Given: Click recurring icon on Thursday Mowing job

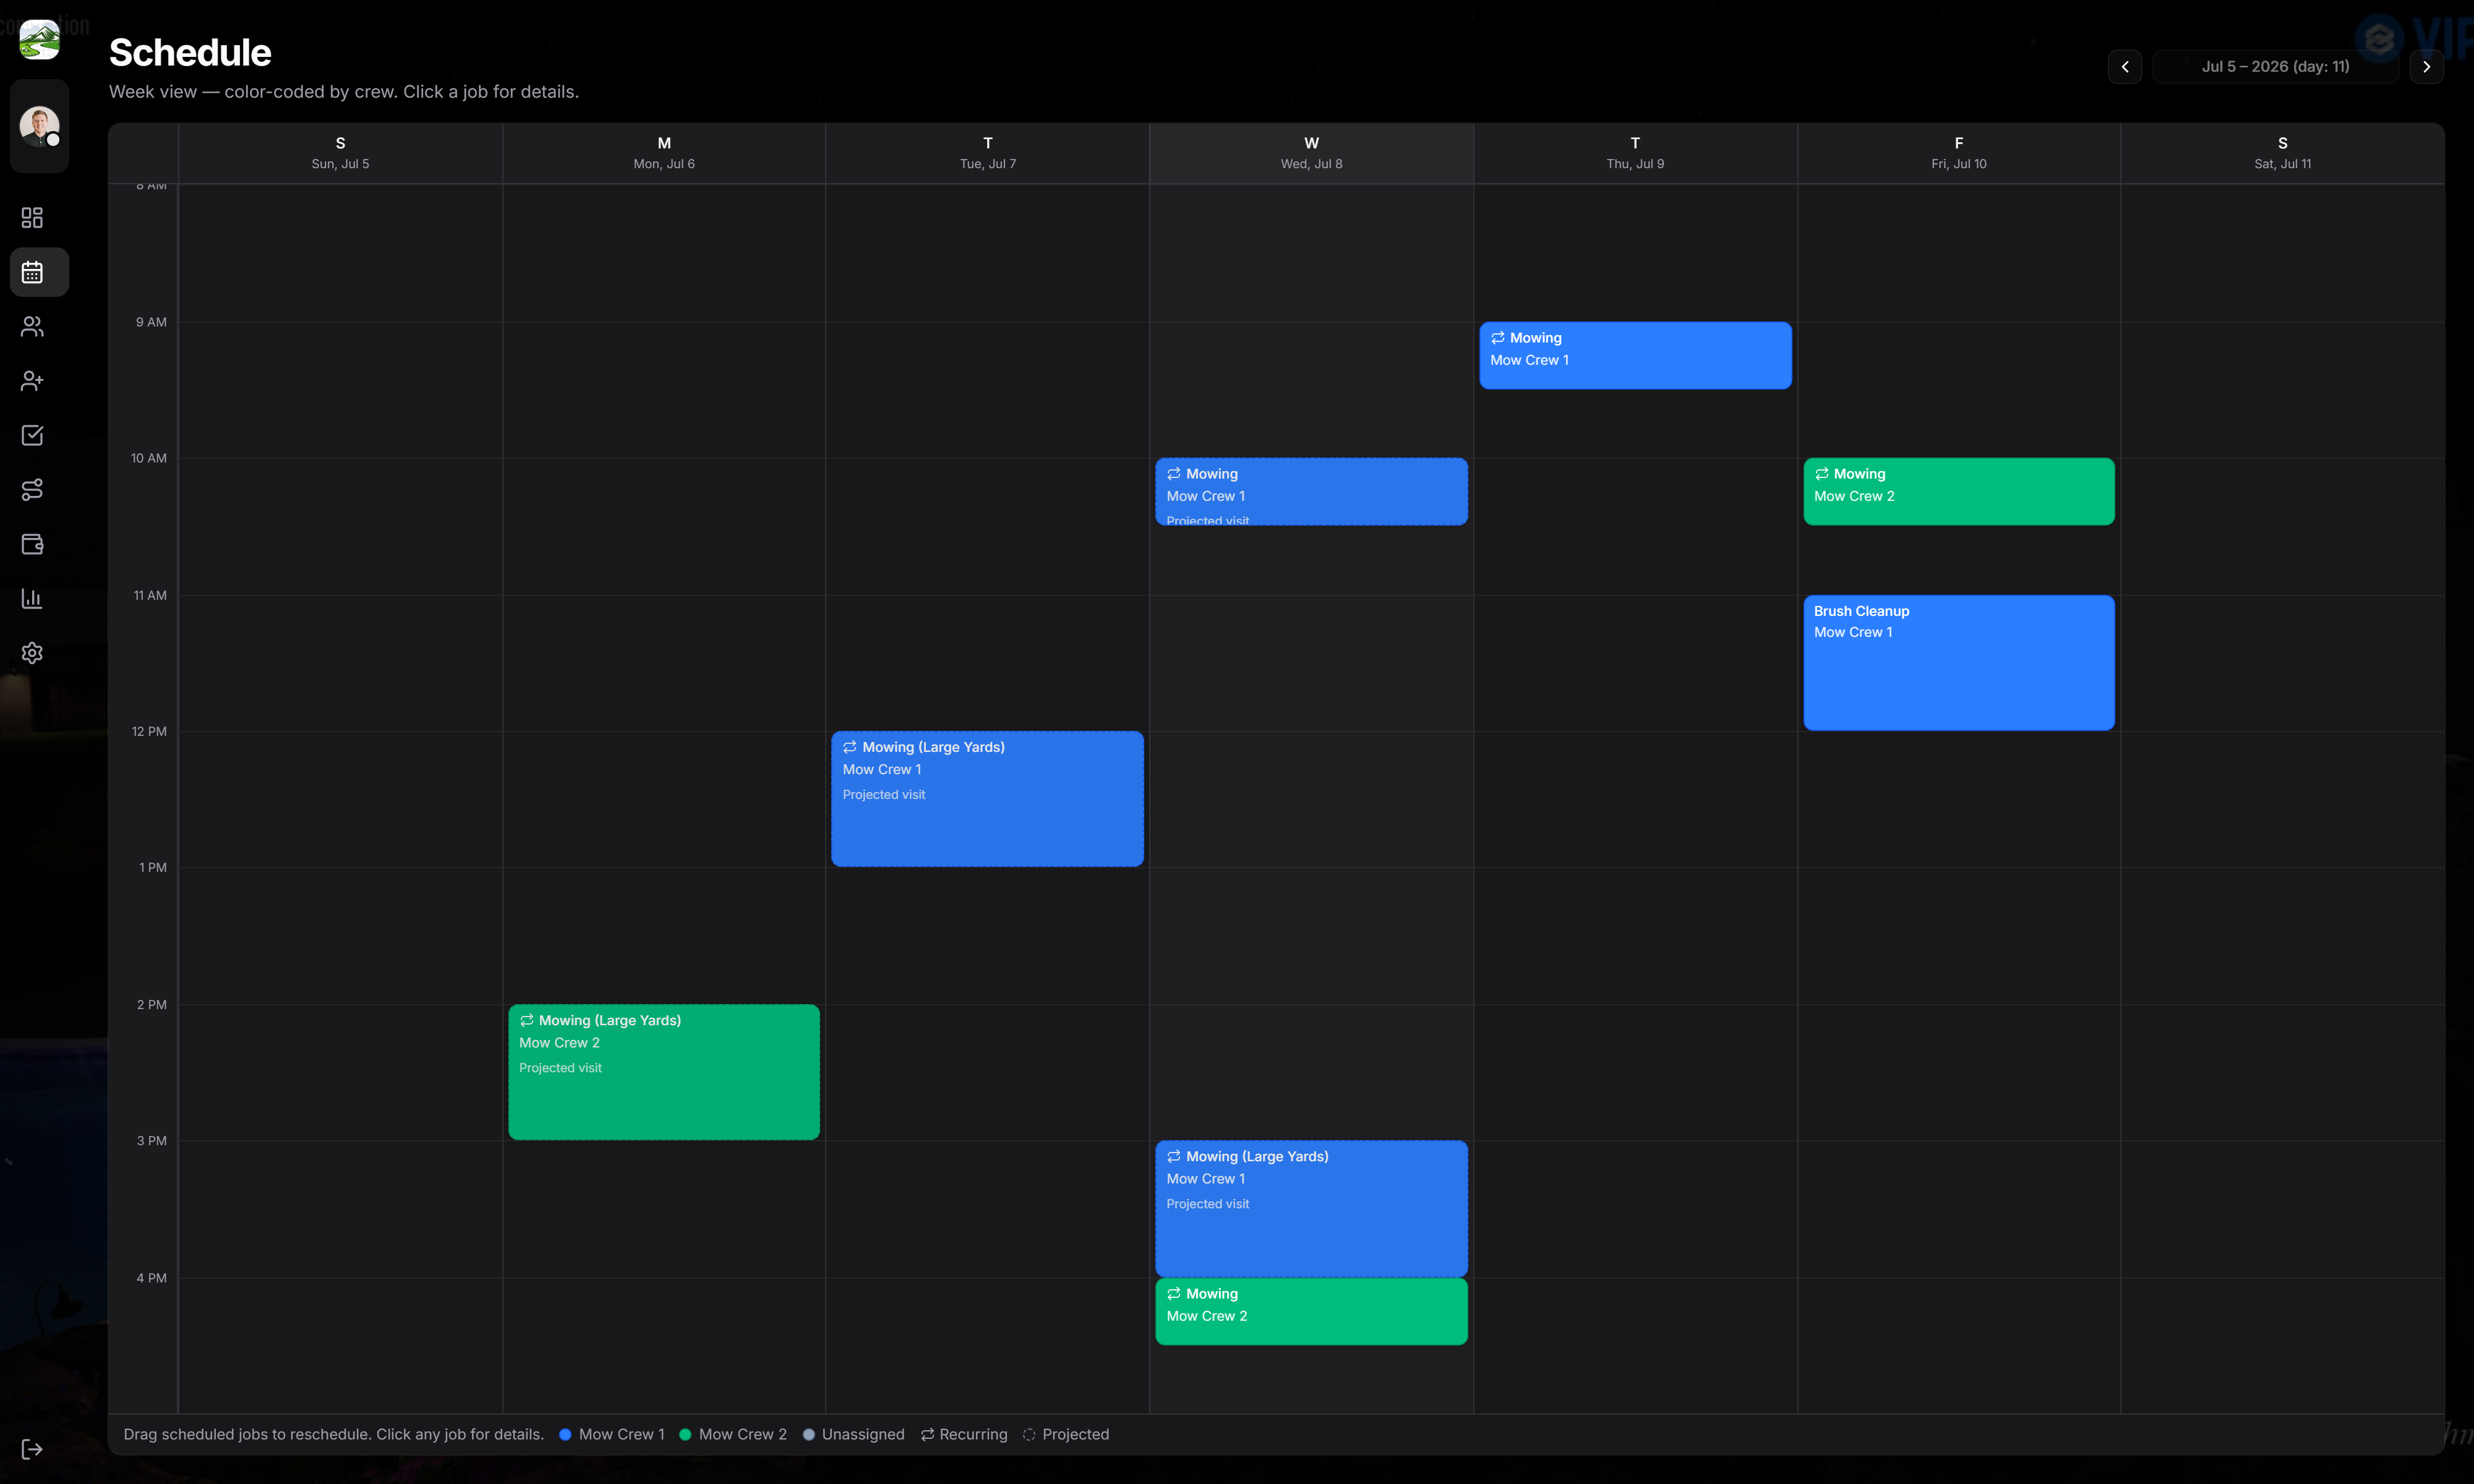Looking at the screenshot, I should [x=1497, y=338].
